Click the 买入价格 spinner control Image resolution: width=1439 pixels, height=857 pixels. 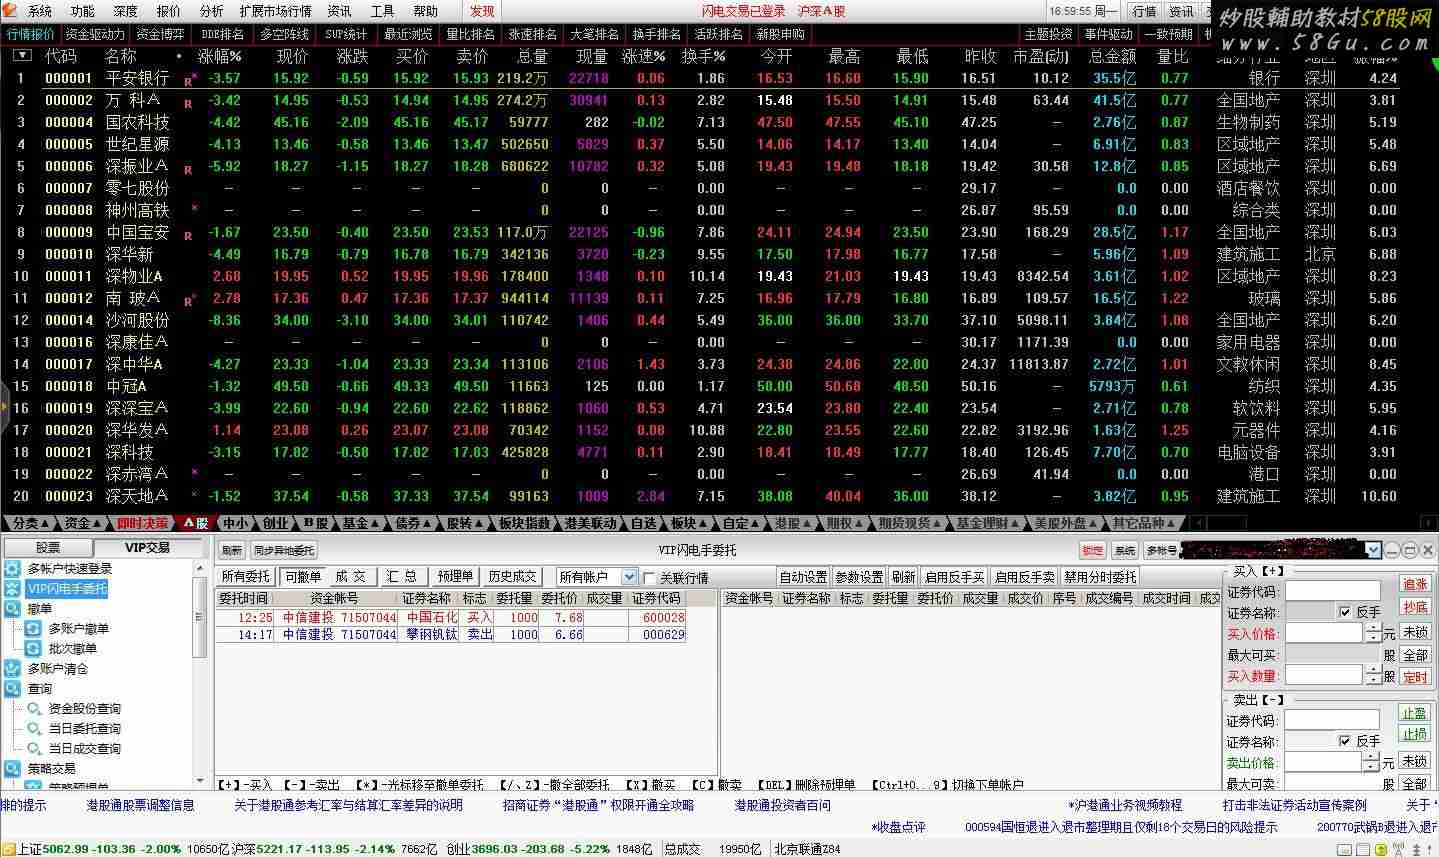pyautogui.click(x=1372, y=633)
